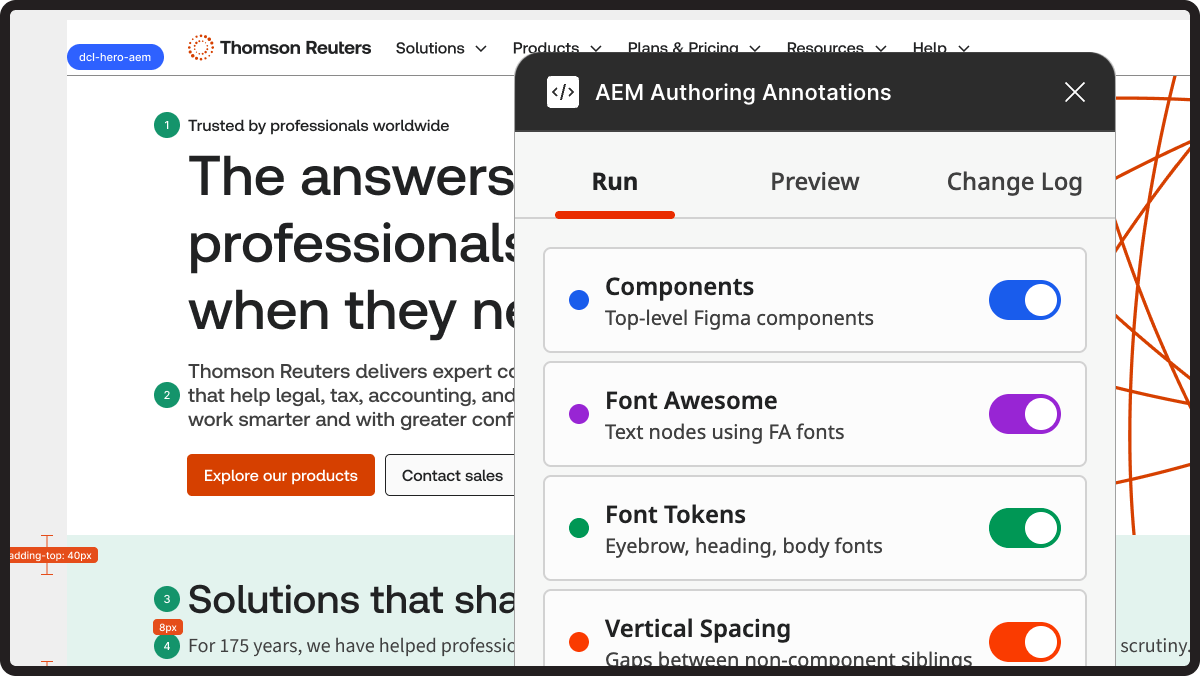Screen dimensions: 1200x676
Task: Click the Thomson Reuters logo
Action: click(x=280, y=47)
